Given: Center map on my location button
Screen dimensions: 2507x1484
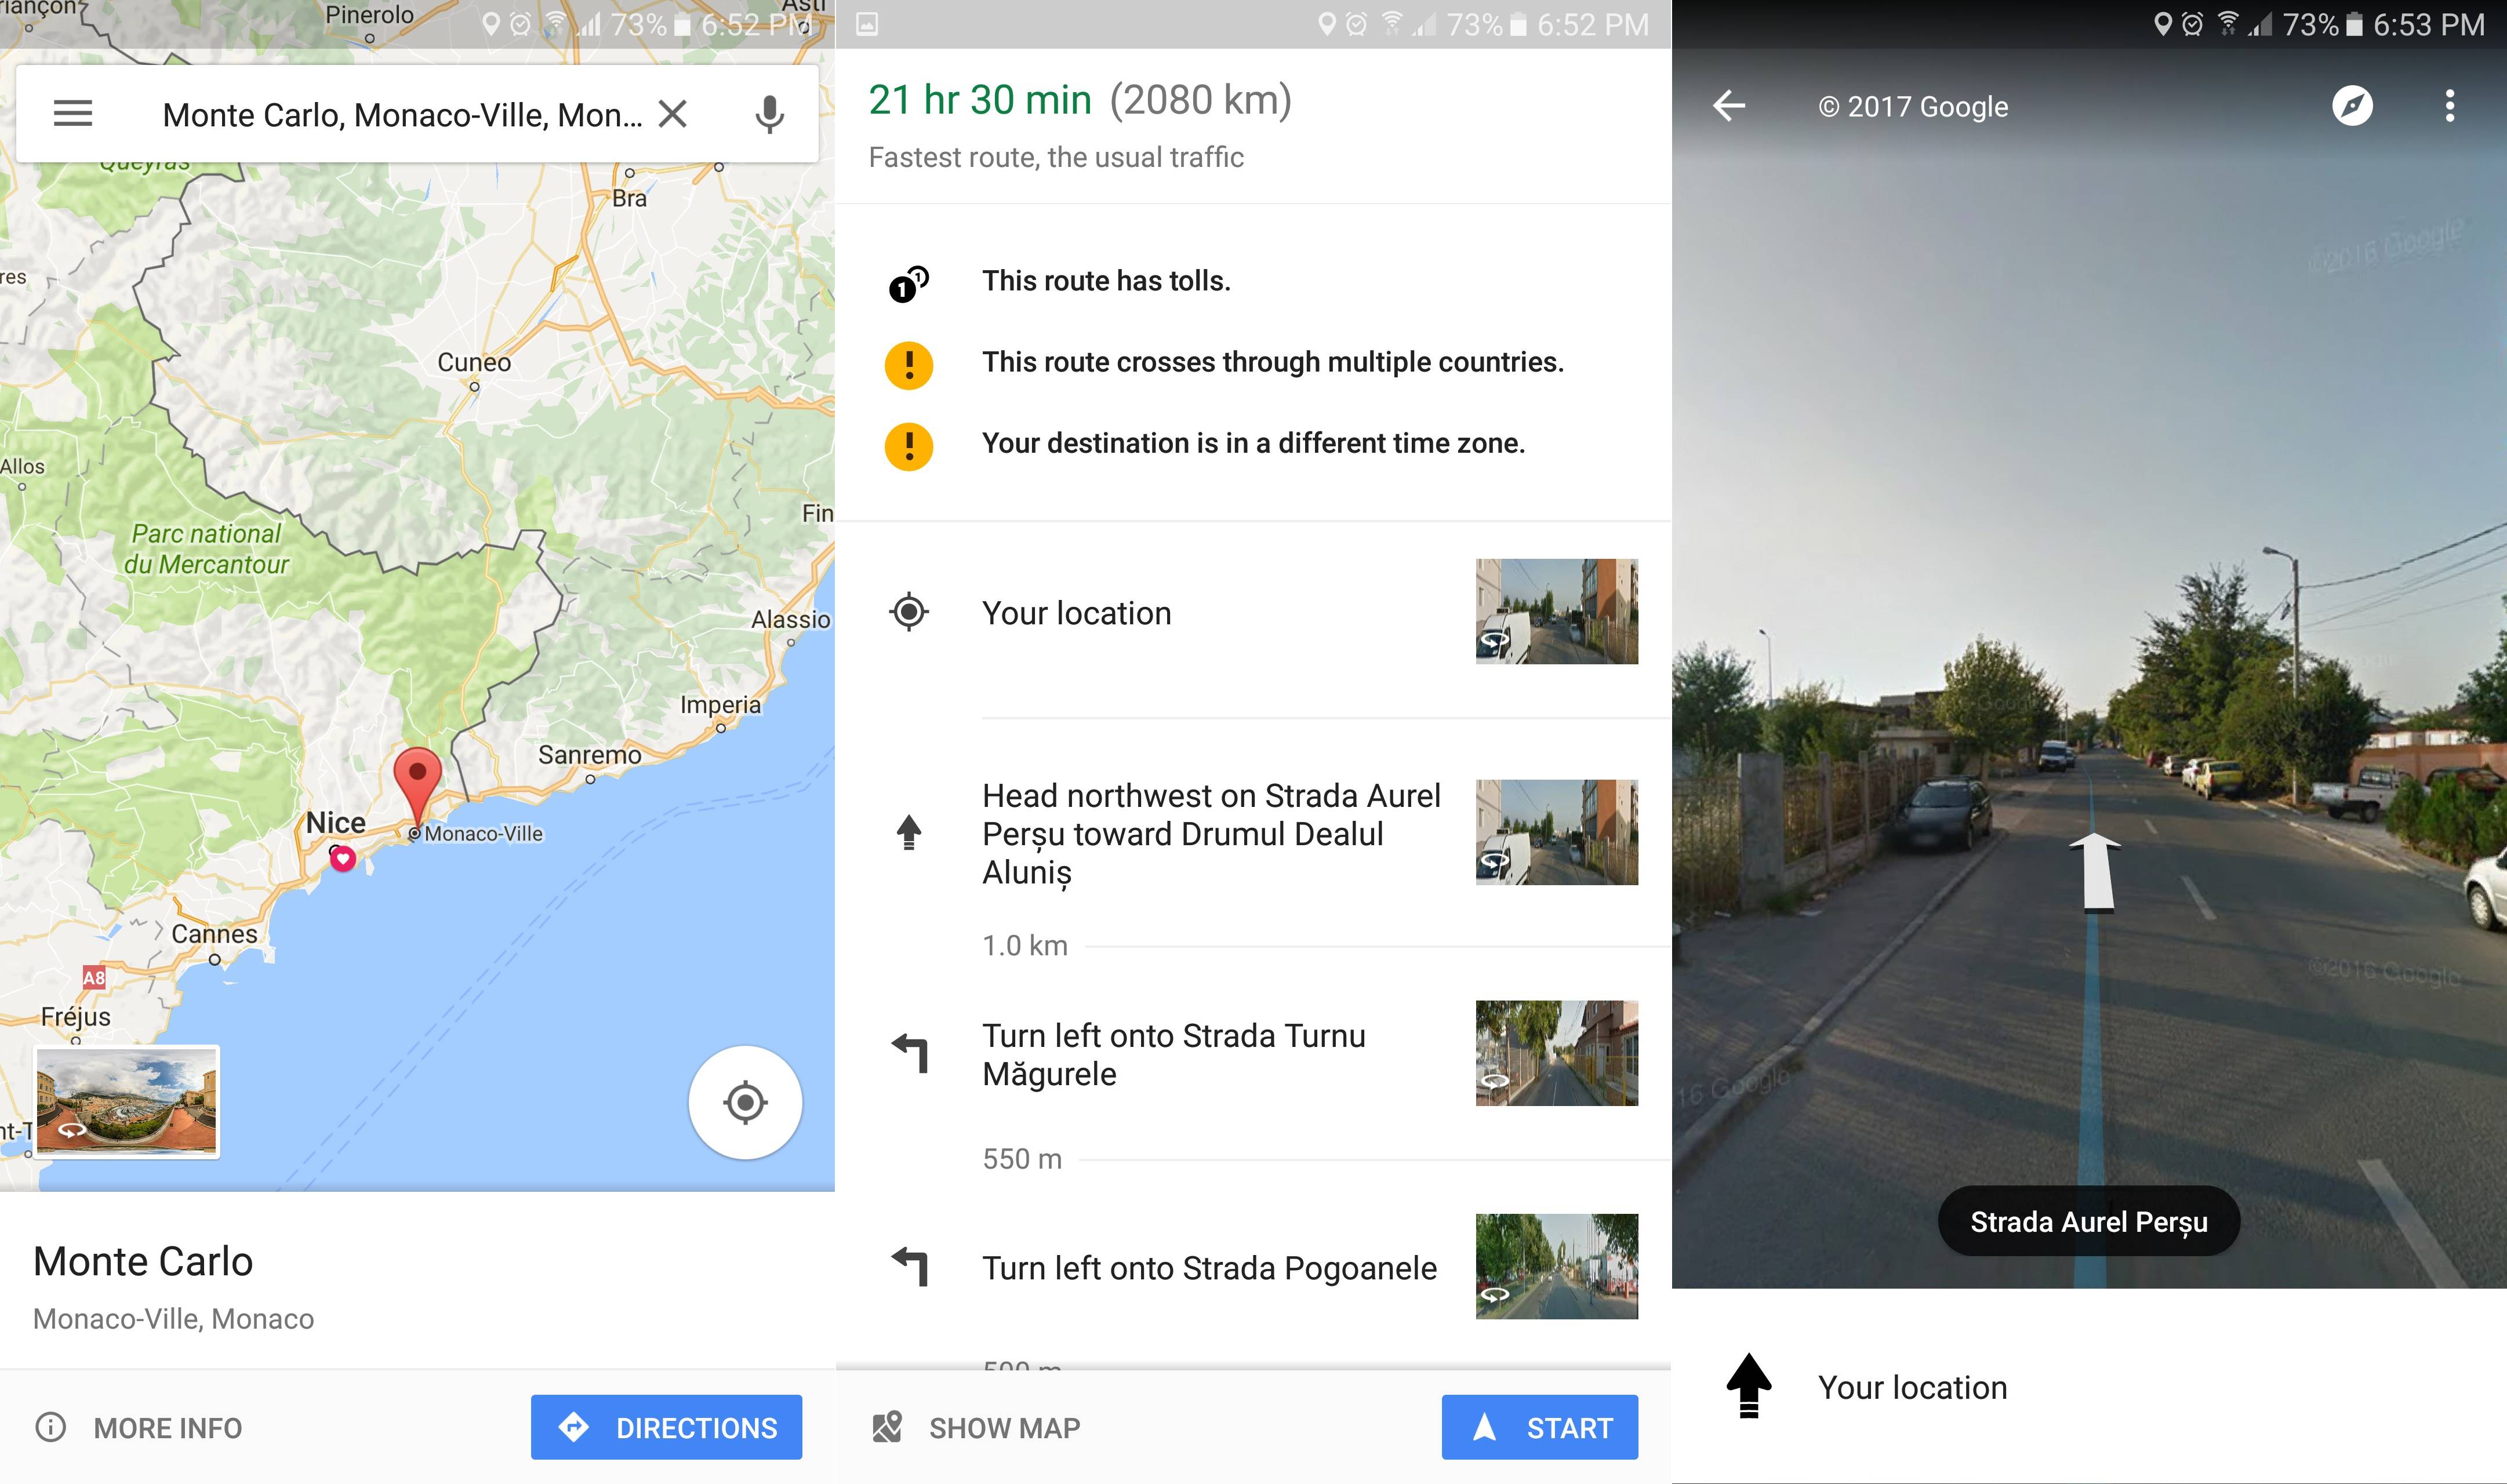Looking at the screenshot, I should pyautogui.click(x=745, y=1102).
